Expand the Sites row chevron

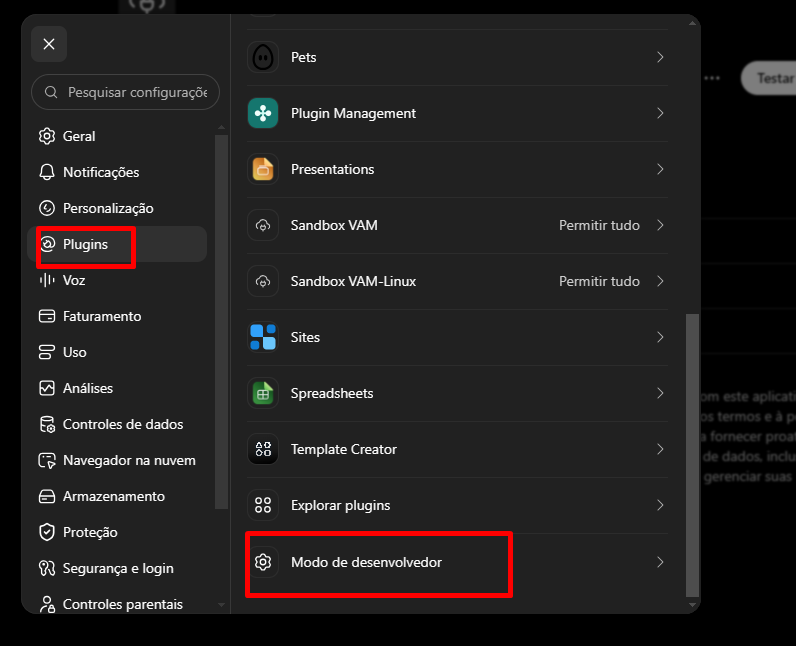pos(660,337)
